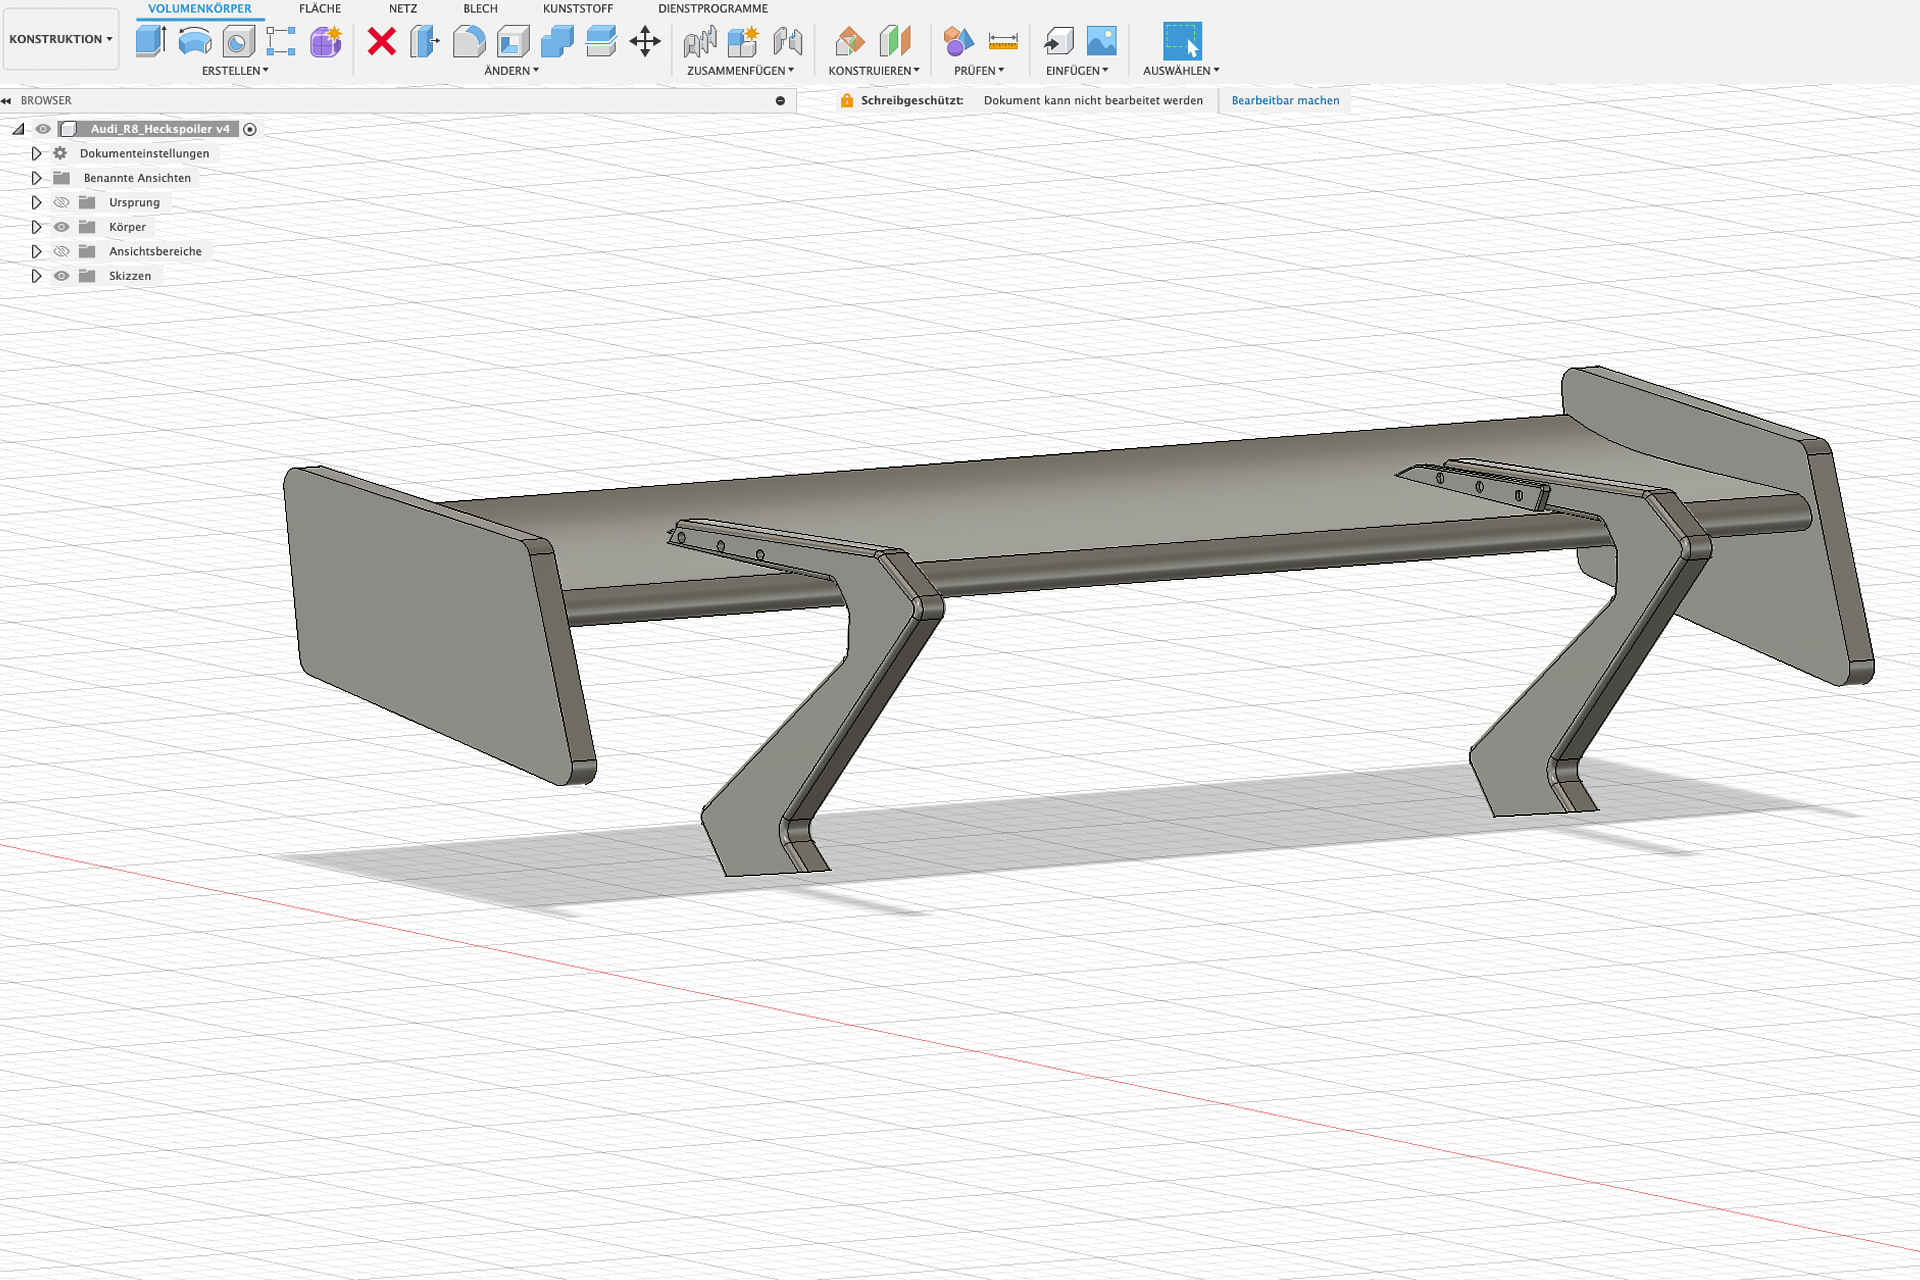Switch to the BLECH tab

480,9
